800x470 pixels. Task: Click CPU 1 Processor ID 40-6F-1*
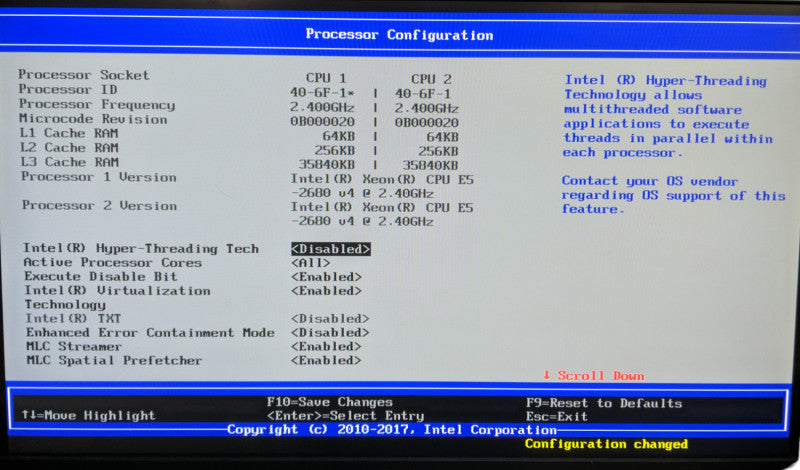coord(322,93)
